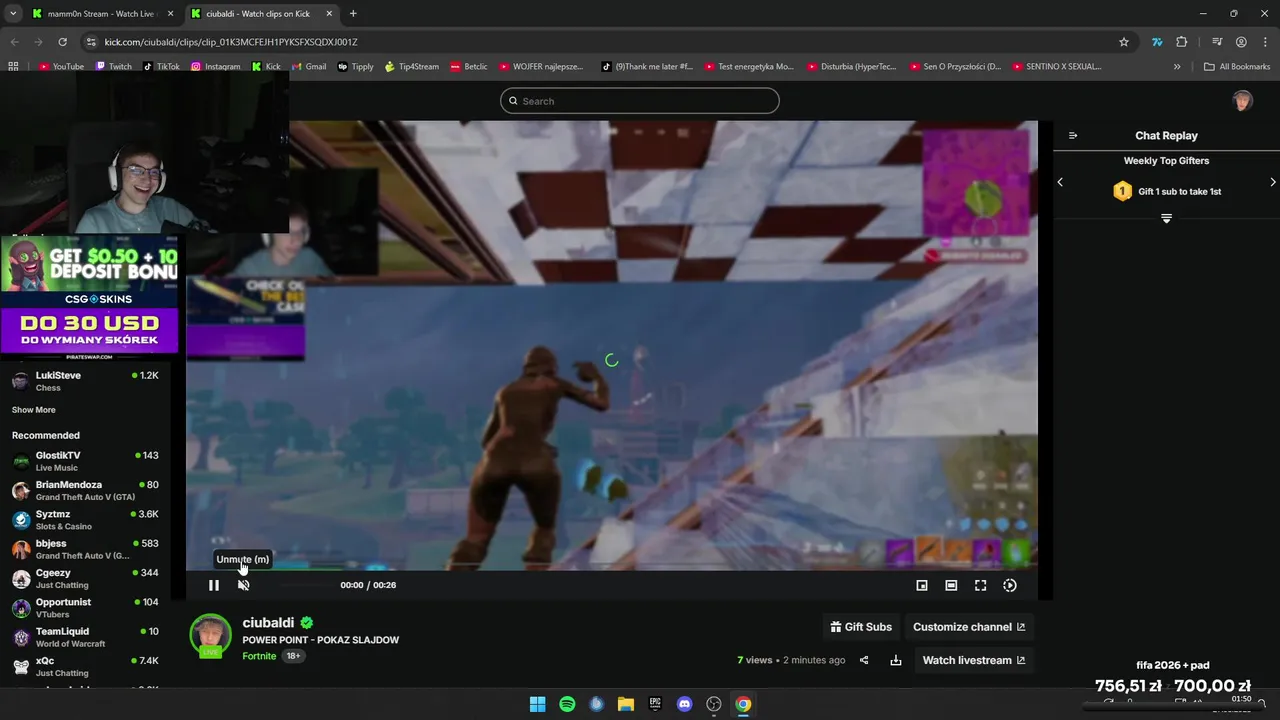Switch to the mamm0n Stream browser tab
Viewport: 1280px width, 720px height.
point(102,14)
